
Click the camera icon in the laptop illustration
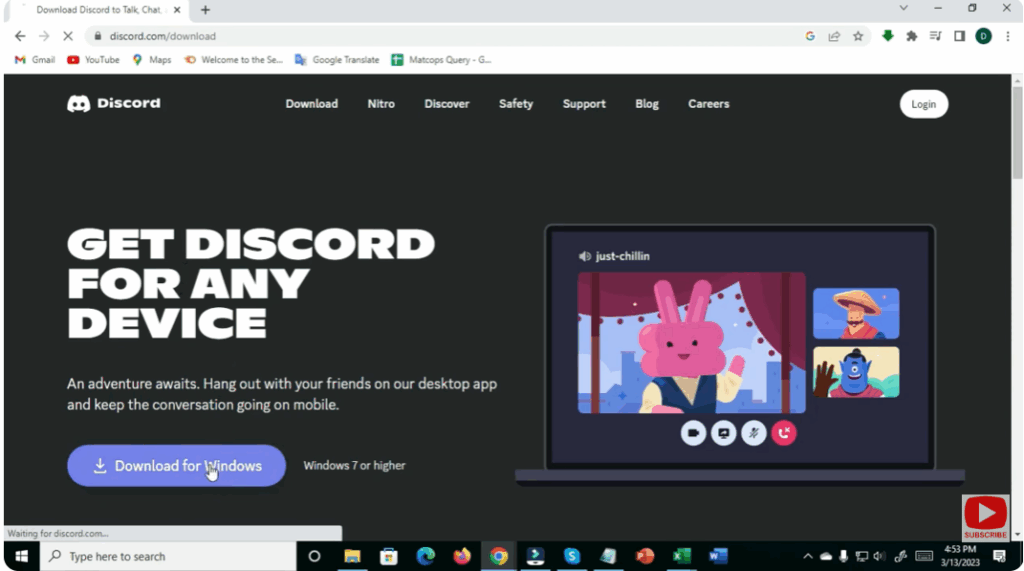click(x=693, y=433)
